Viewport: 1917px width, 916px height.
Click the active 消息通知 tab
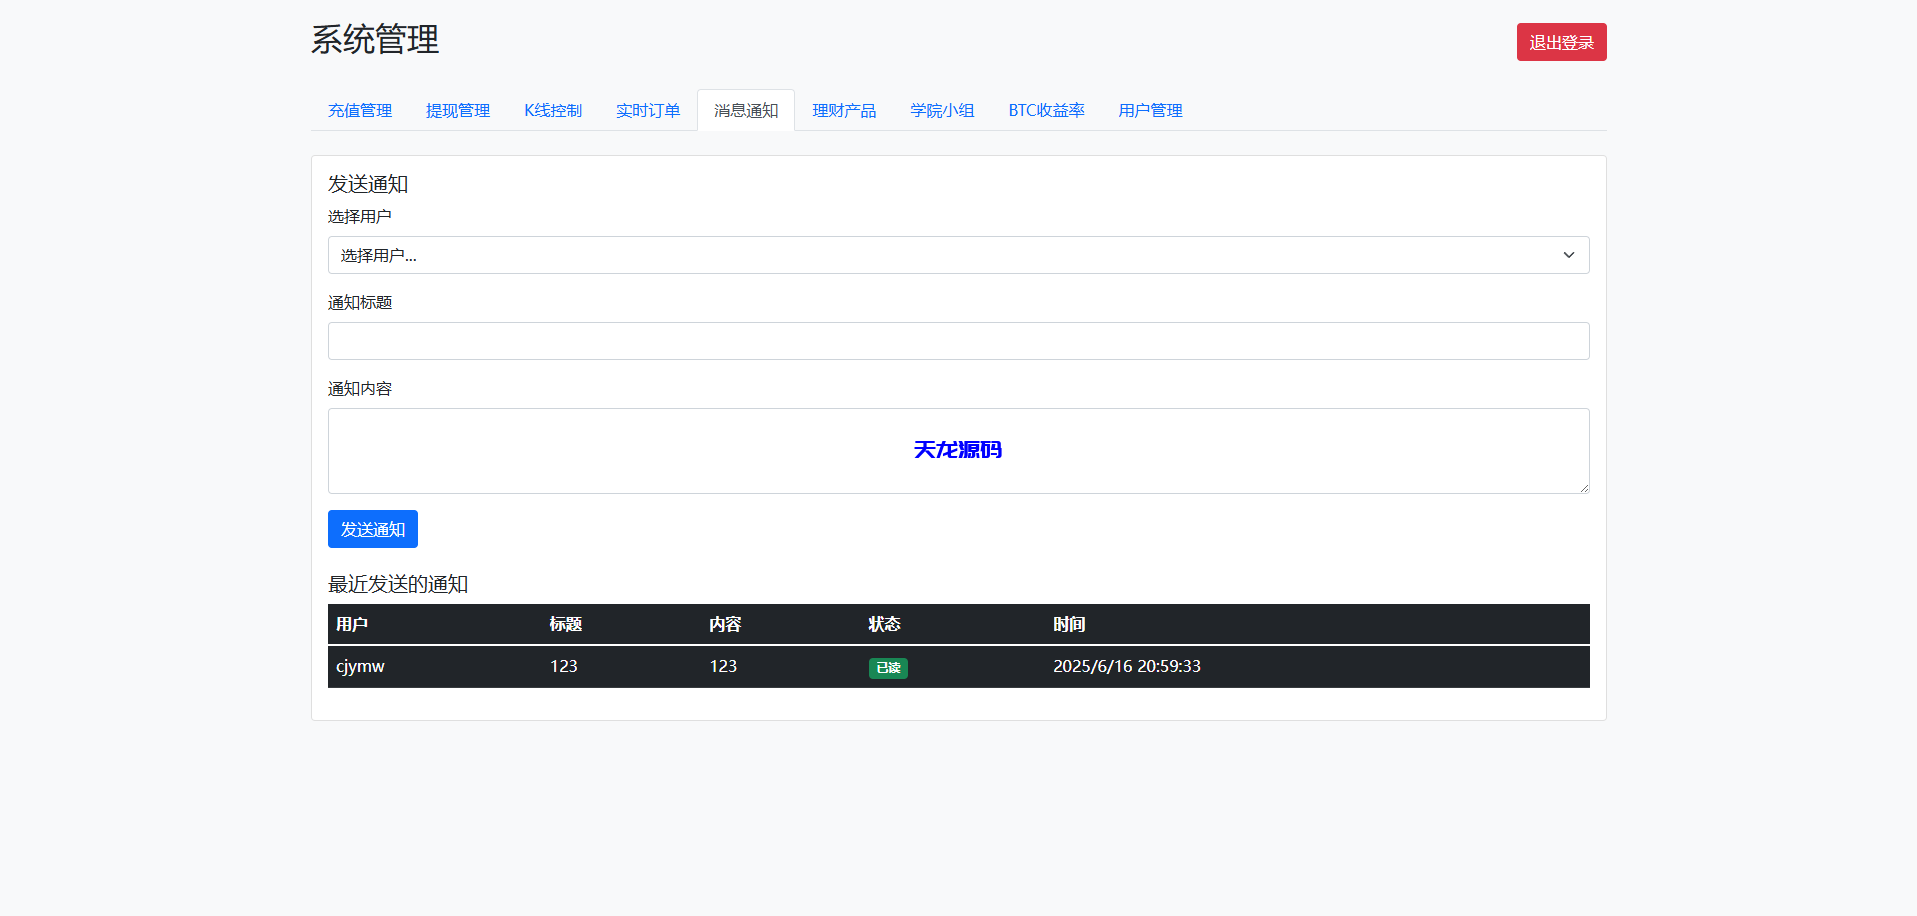pos(746,111)
